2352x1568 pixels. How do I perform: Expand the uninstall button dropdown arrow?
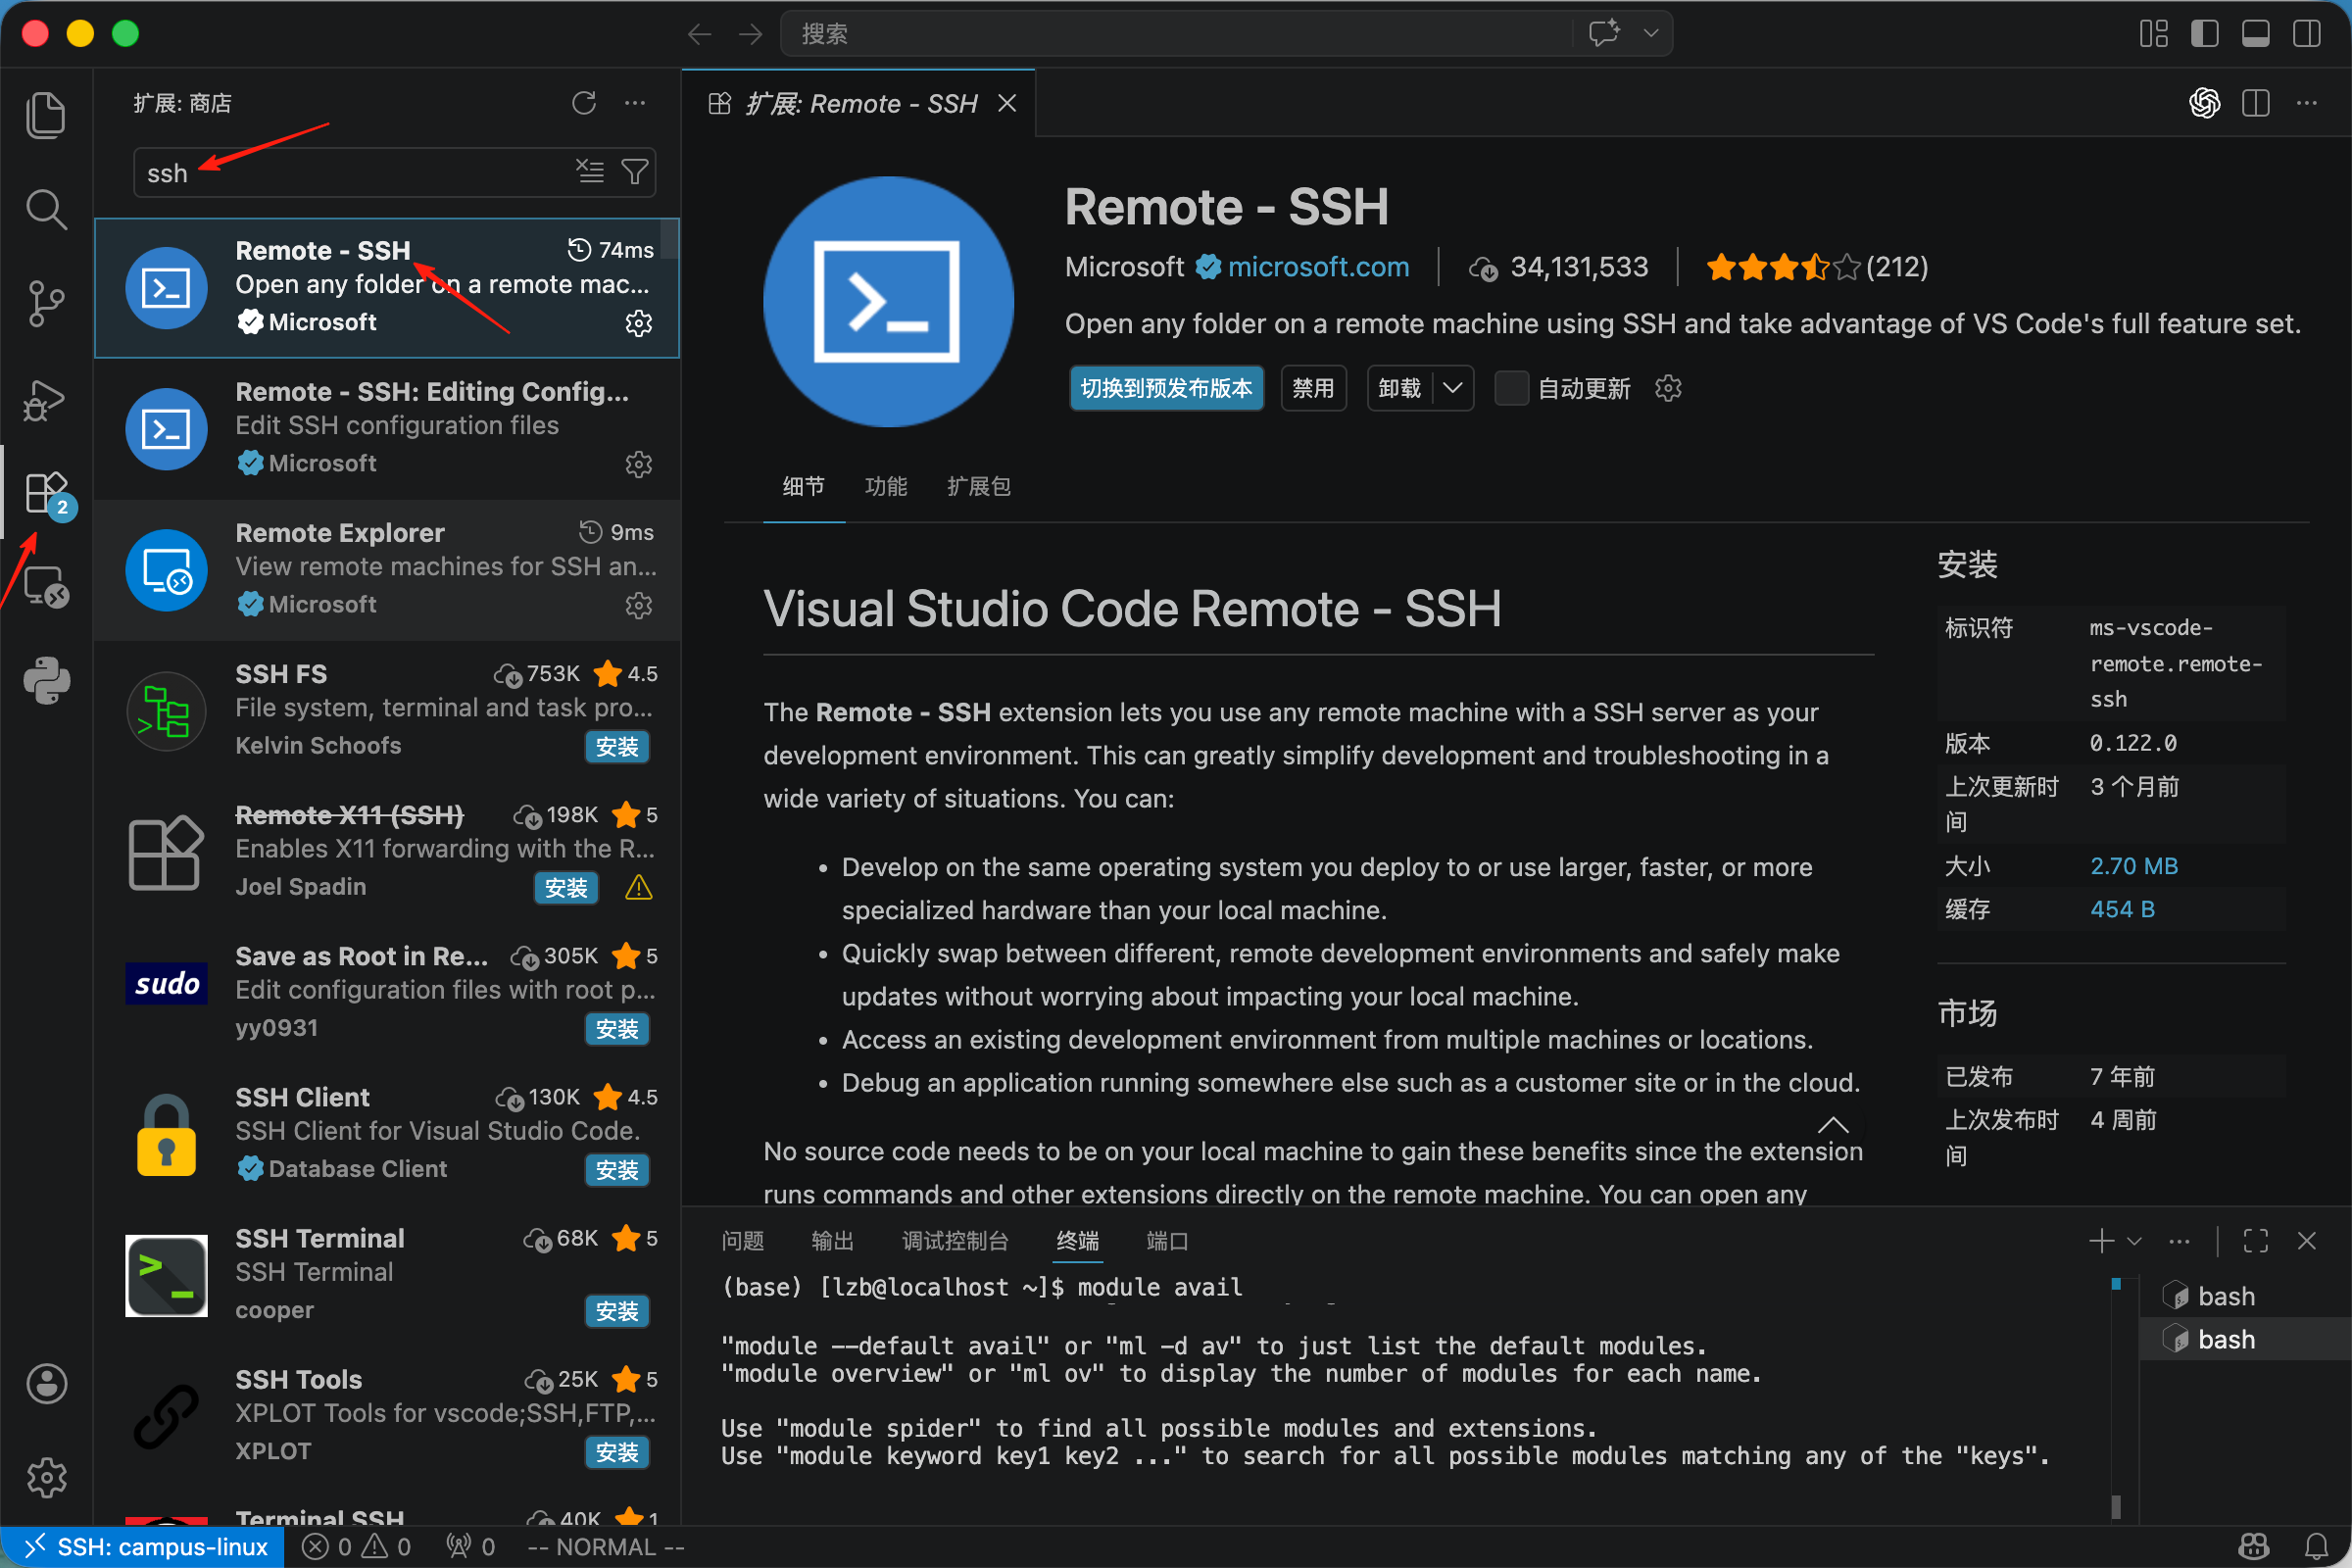coord(1453,388)
